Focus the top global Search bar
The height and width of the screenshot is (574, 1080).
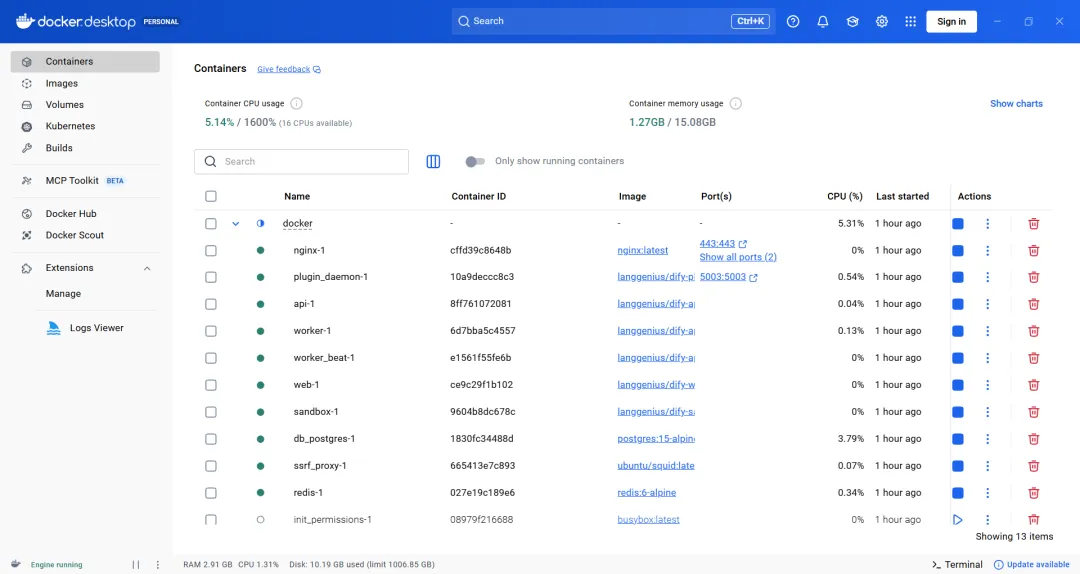[x=614, y=21]
